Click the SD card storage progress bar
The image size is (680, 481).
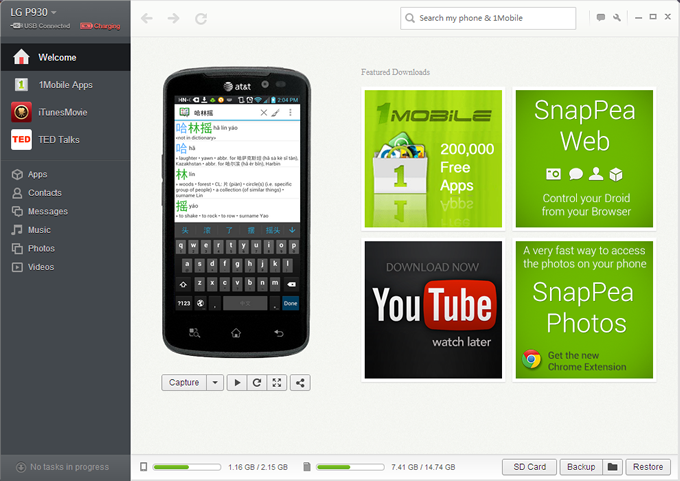pos(350,467)
